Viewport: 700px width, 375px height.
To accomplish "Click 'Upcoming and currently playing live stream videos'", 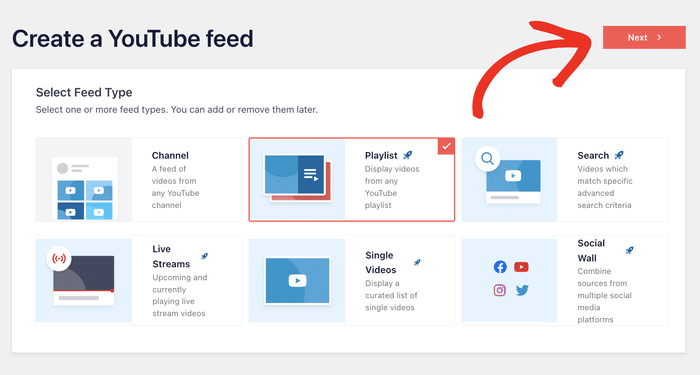I will [x=179, y=295].
